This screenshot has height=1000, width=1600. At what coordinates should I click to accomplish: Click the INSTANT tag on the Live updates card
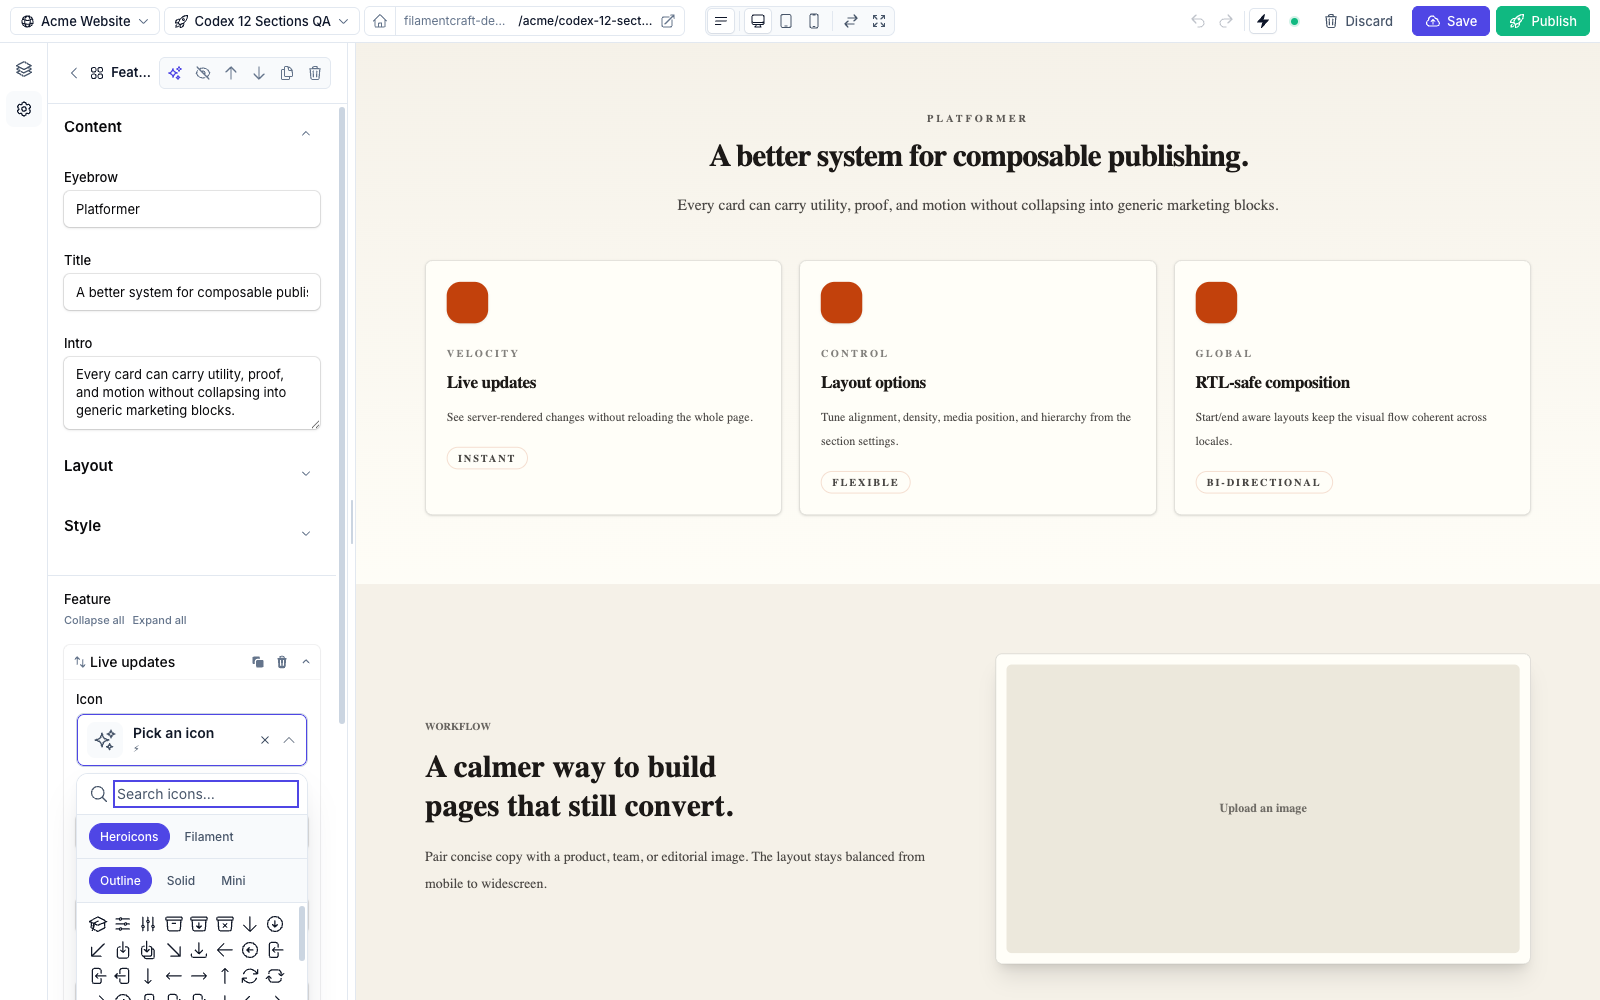[487, 458]
